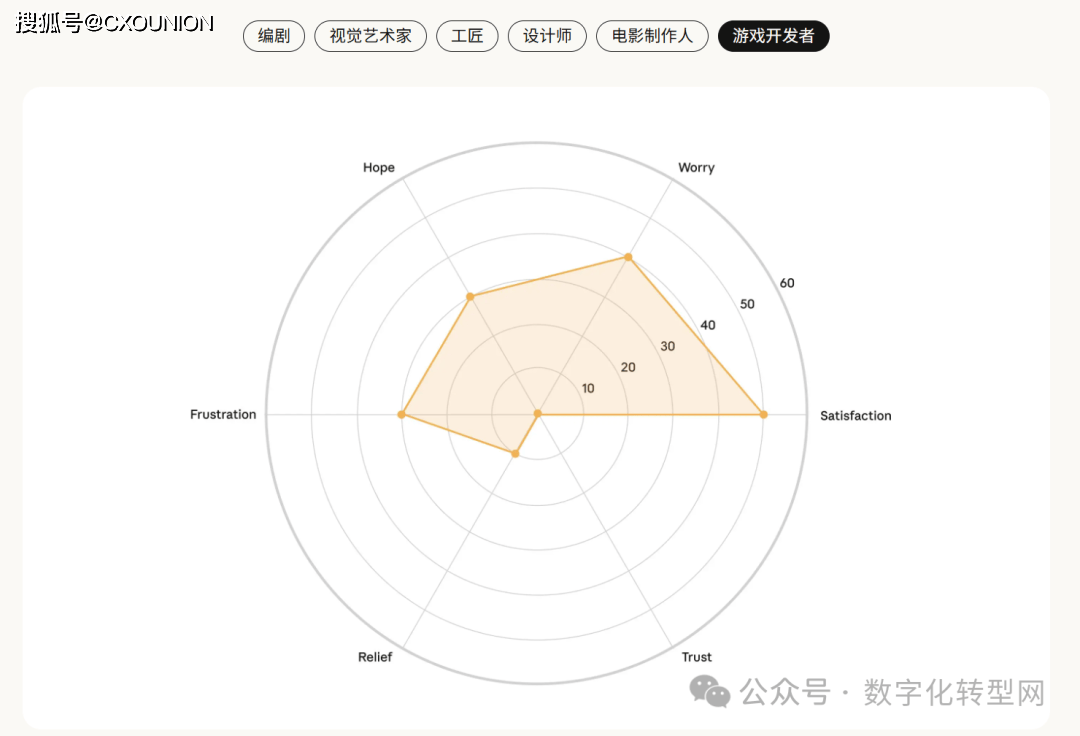
Task: Click the WeChat logo icon in watermark
Action: pos(713,691)
